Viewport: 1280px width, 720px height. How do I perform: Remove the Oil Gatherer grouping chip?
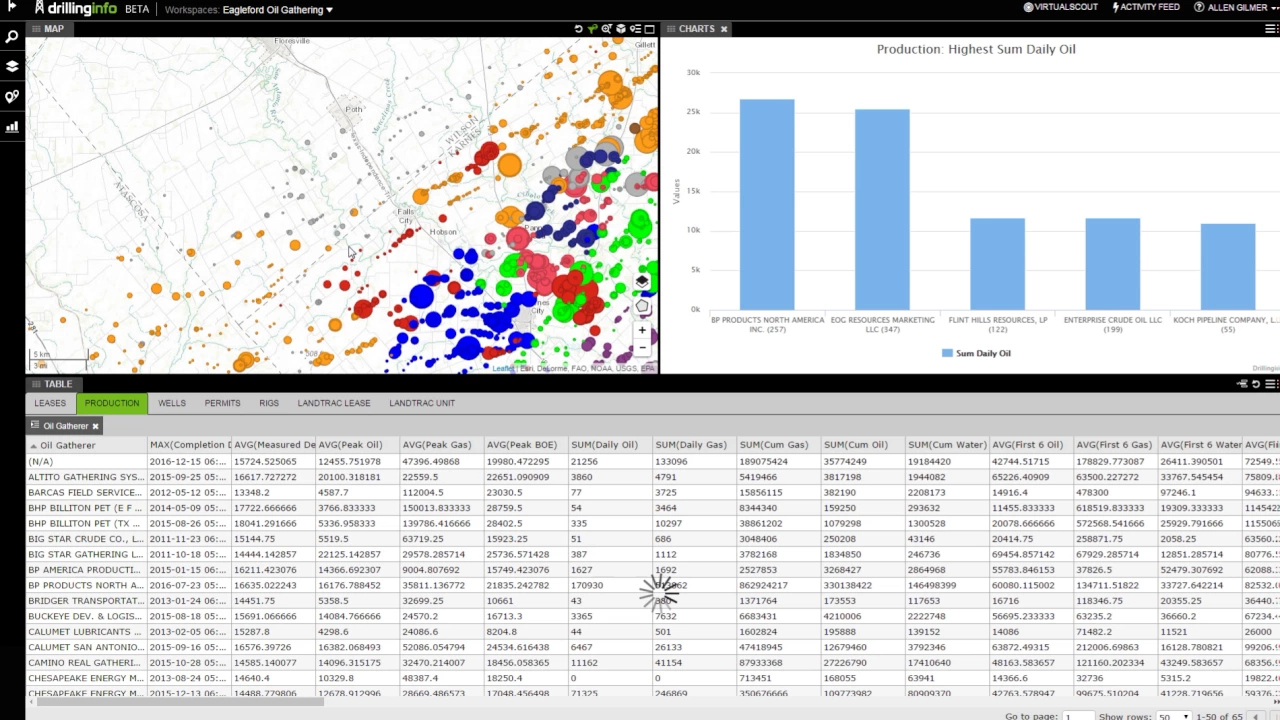(x=96, y=426)
